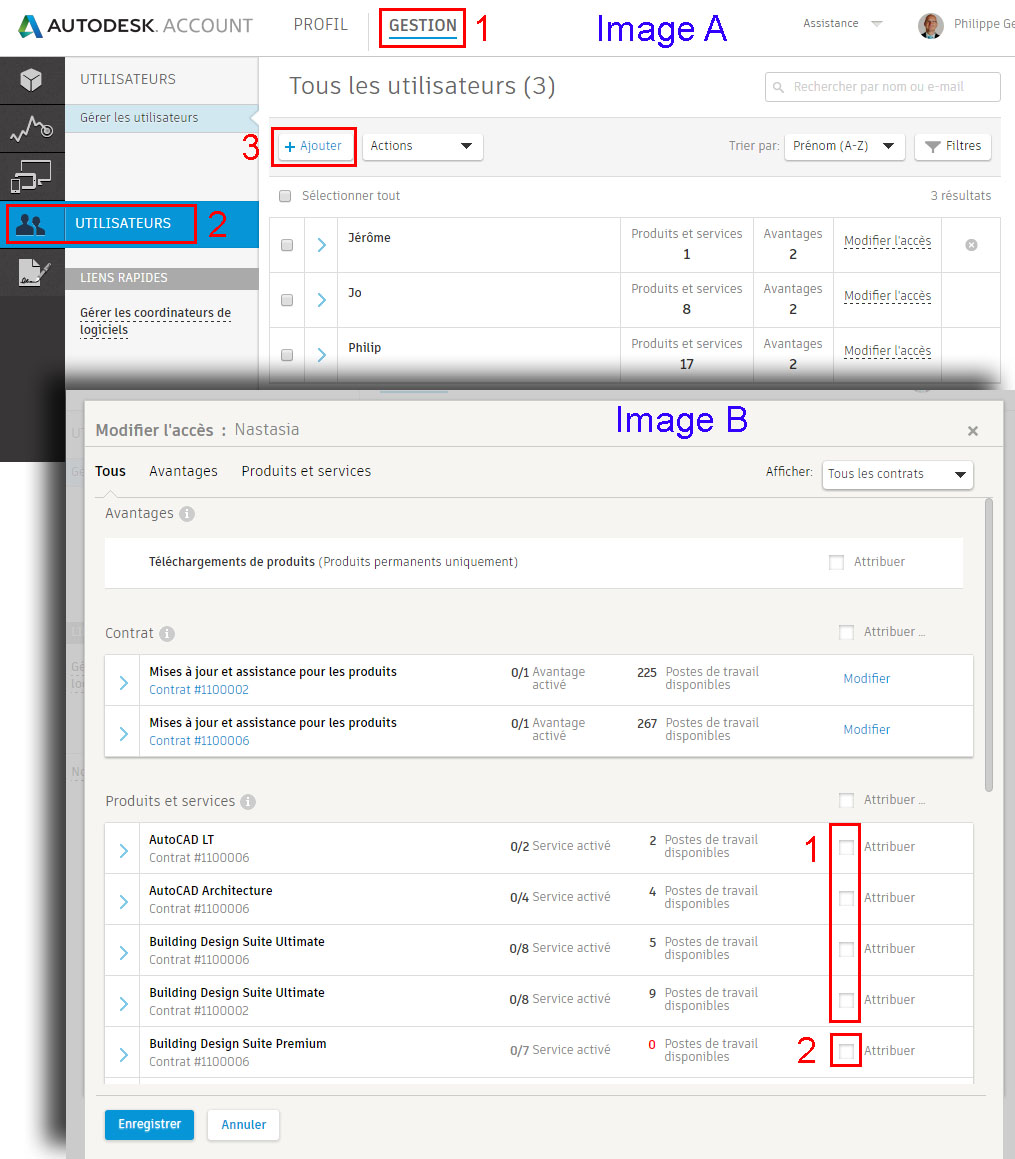1015x1159 pixels.
Task: Check the Attribuer all checkbox in Contrat section
Action: click(x=846, y=632)
